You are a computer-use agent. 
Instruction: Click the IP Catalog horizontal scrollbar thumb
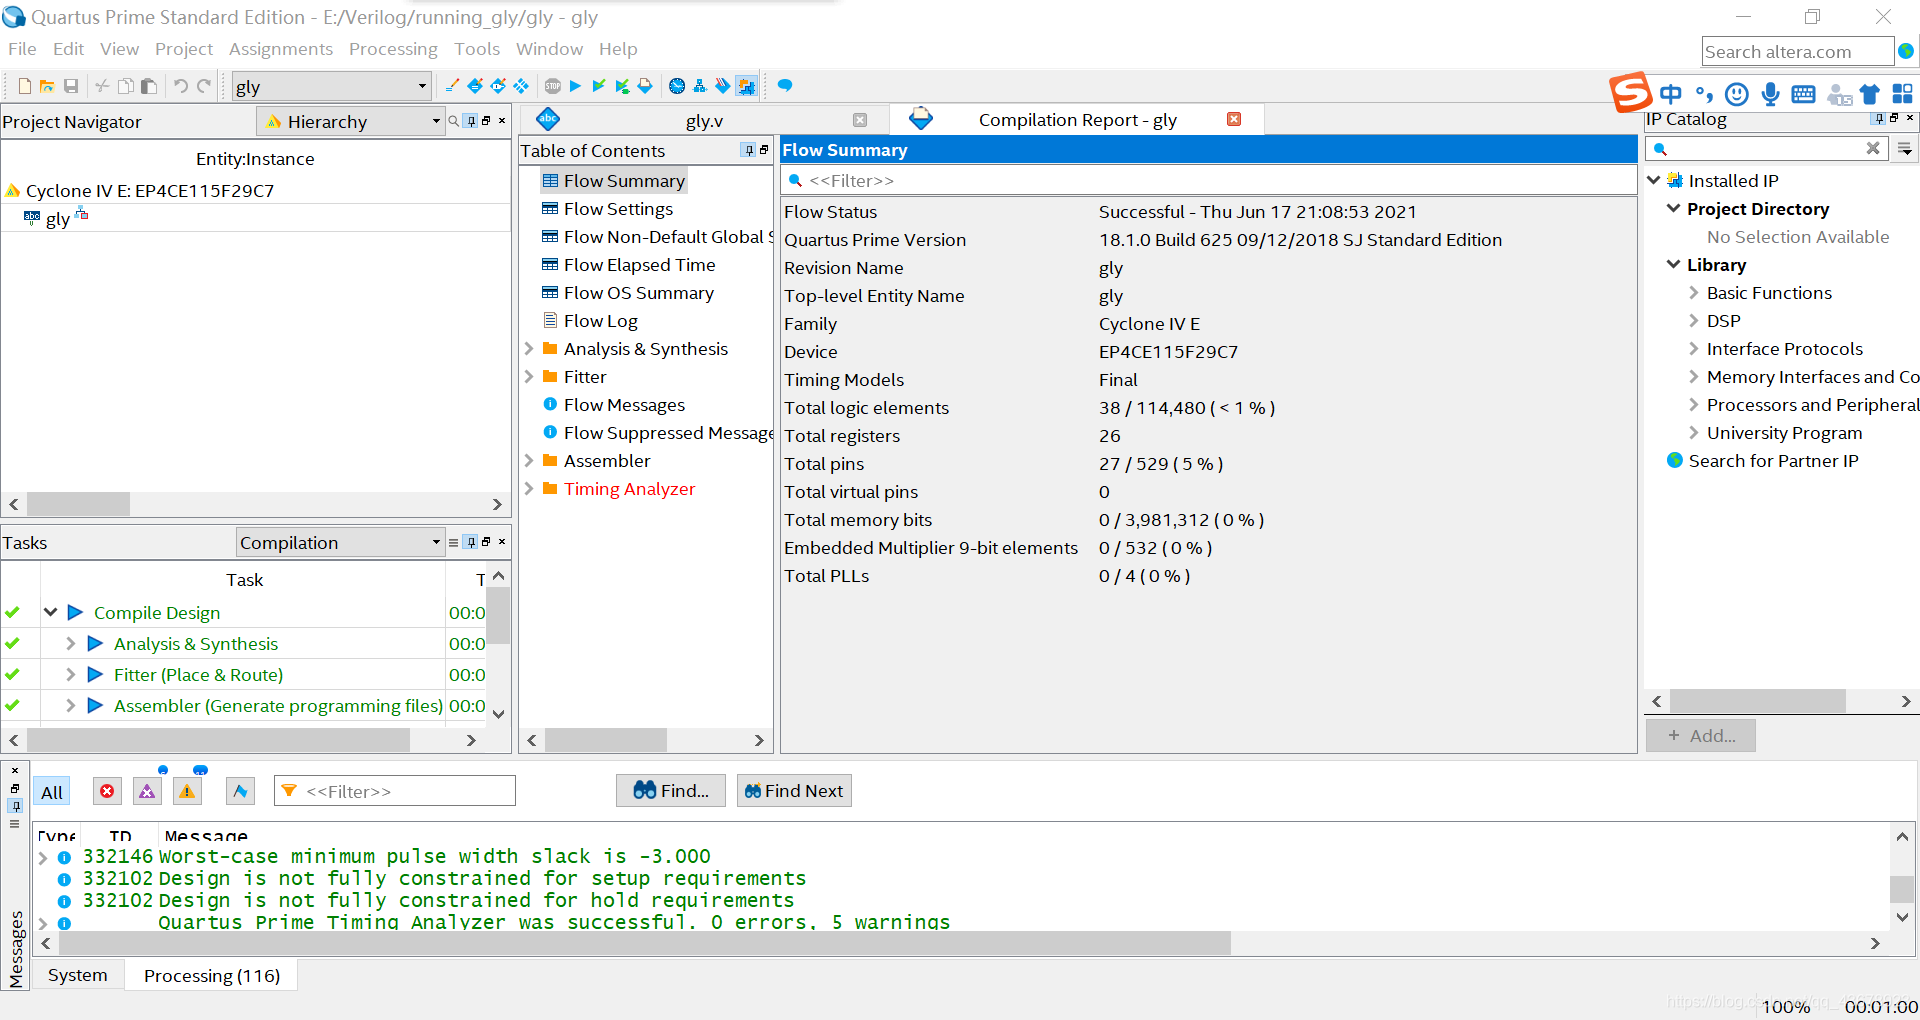coord(1757,702)
